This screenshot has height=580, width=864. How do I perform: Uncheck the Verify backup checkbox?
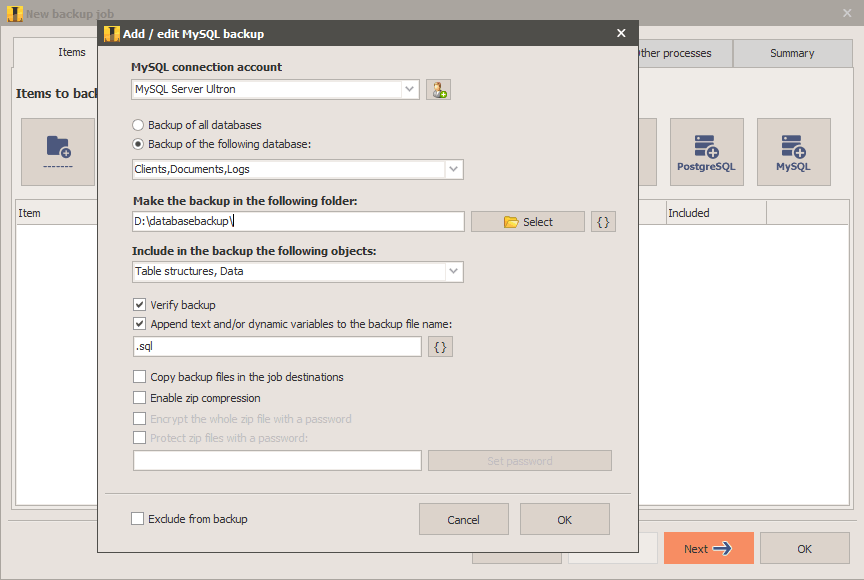[140, 305]
